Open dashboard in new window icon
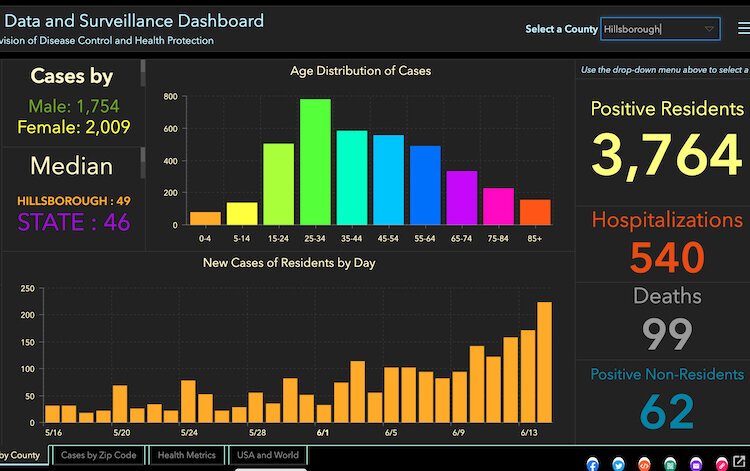Viewport: 750px width, 471px height. coord(739,461)
